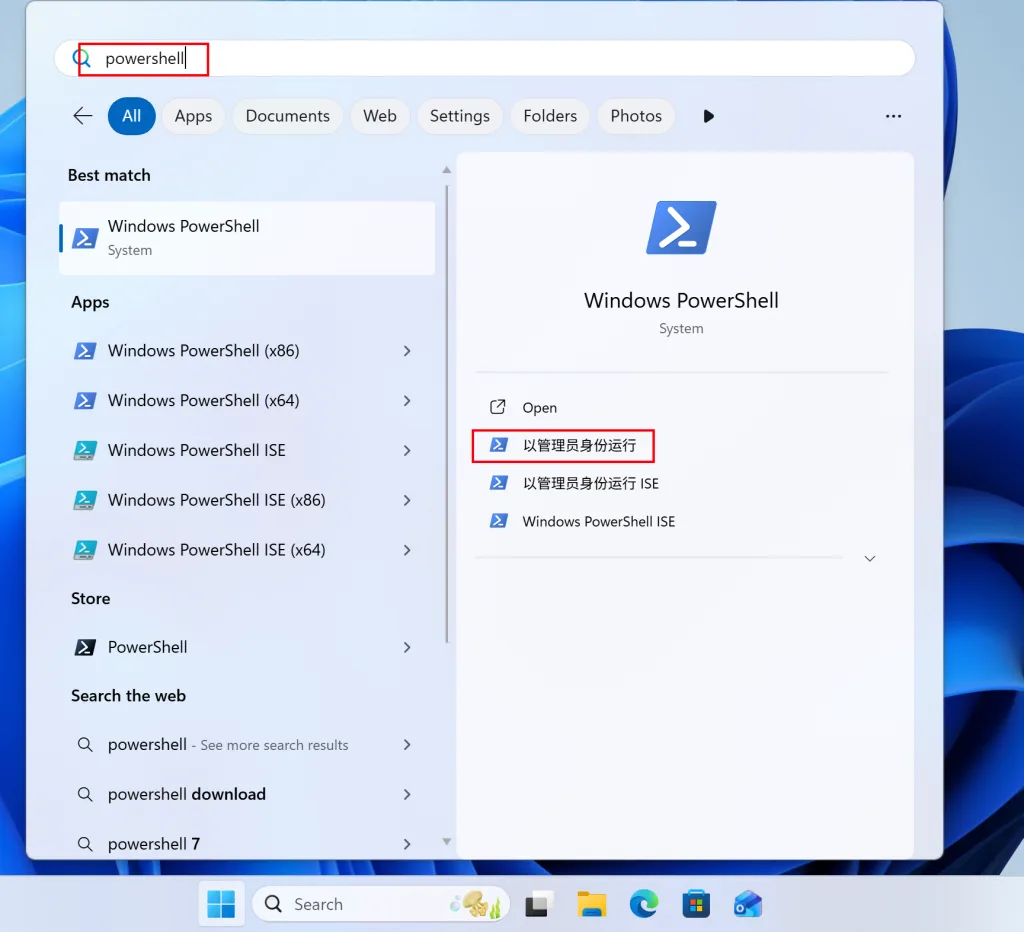Select the Settings filter tab
The height and width of the screenshot is (932, 1024).
(x=459, y=116)
